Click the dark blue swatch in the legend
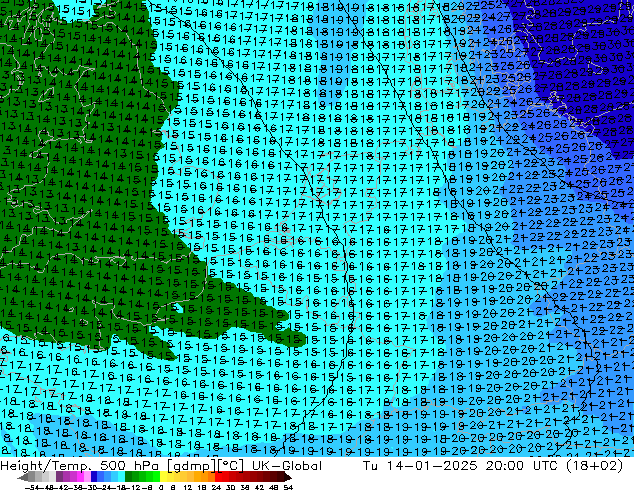The width and height of the screenshot is (634, 490). (94, 477)
